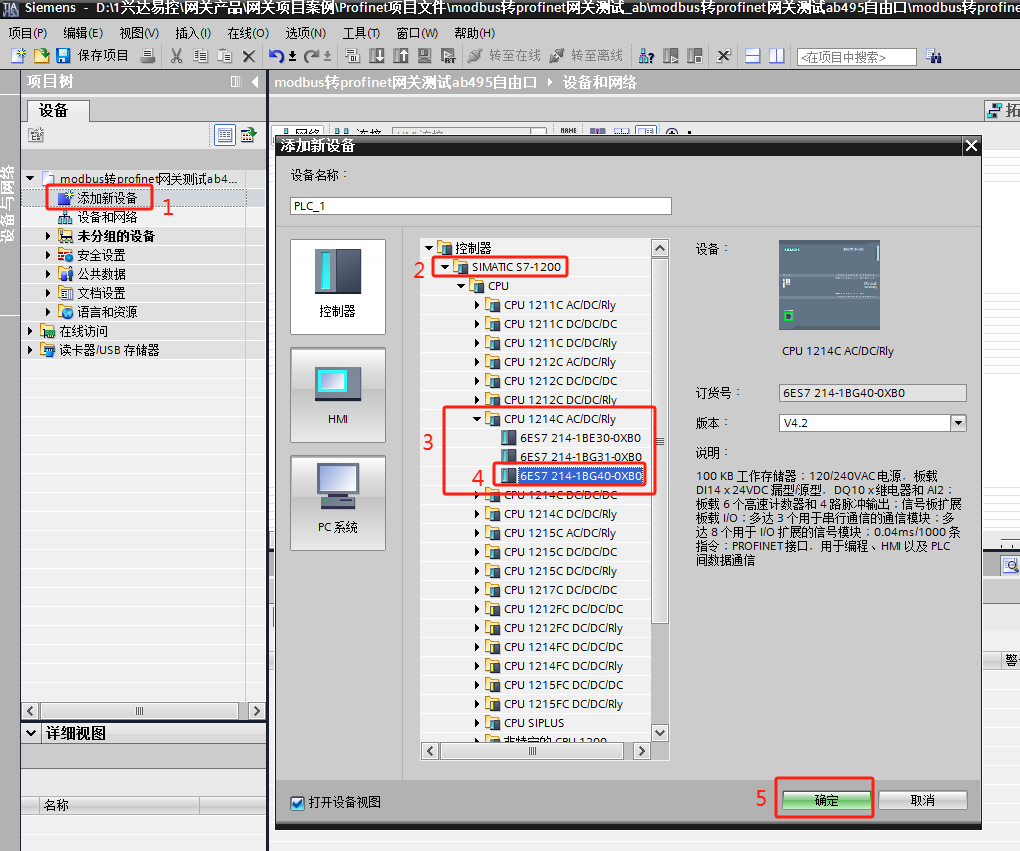Click the Download to device icon
The width and height of the screenshot is (1020, 851).
click(377, 56)
